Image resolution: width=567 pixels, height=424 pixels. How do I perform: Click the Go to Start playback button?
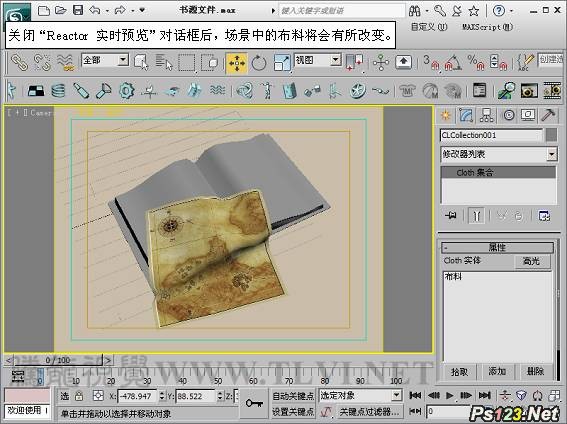coord(415,395)
